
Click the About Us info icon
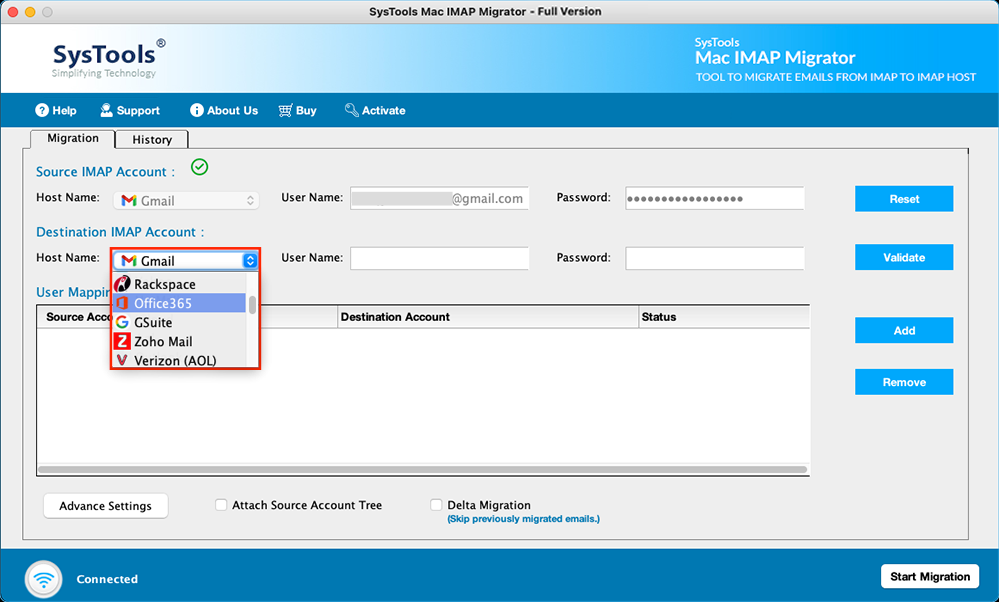click(197, 110)
